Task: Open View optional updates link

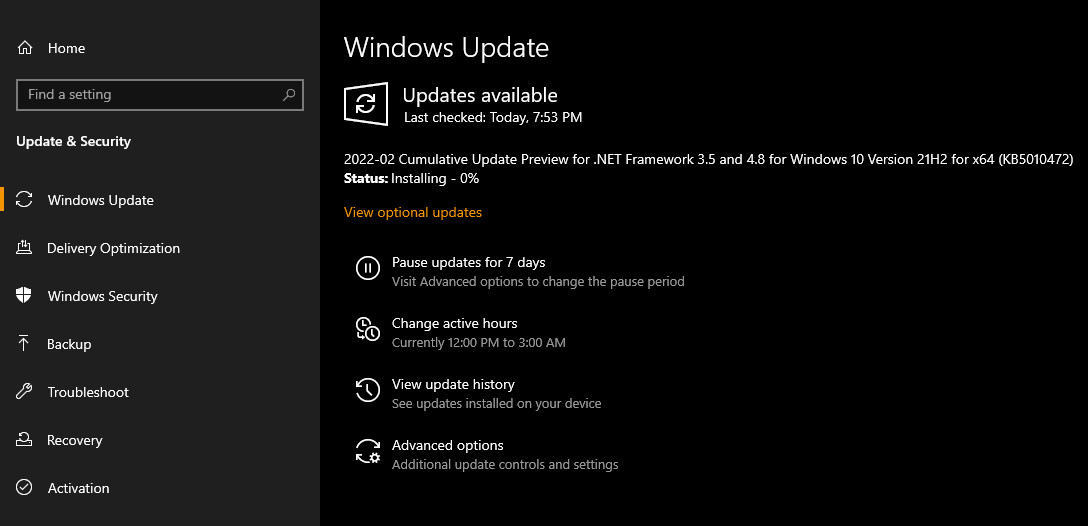Action: click(413, 212)
